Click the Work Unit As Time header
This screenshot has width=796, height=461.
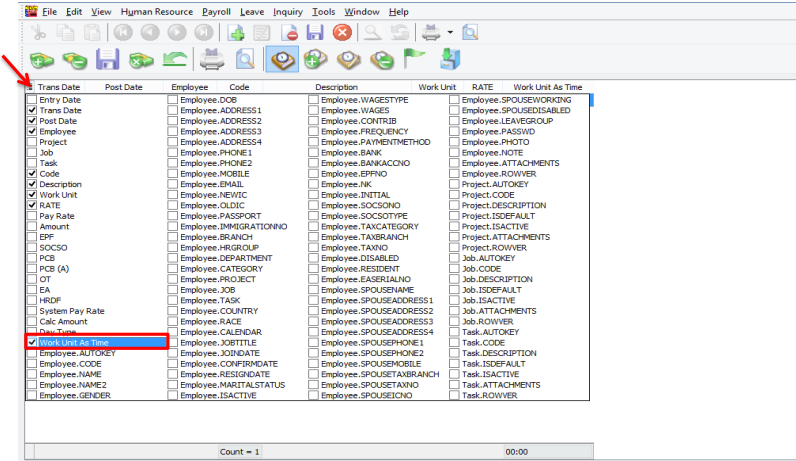(548, 87)
